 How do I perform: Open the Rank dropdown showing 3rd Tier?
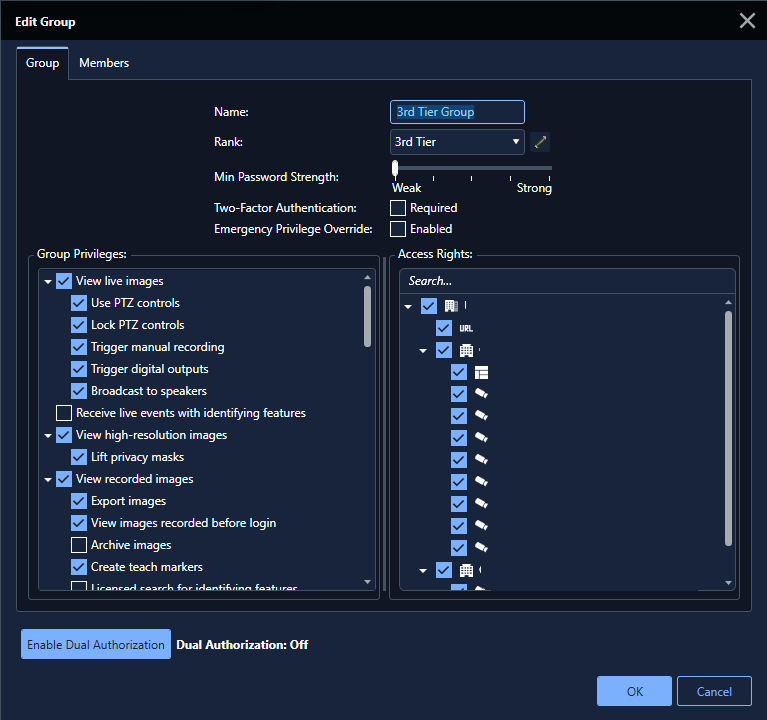457,142
